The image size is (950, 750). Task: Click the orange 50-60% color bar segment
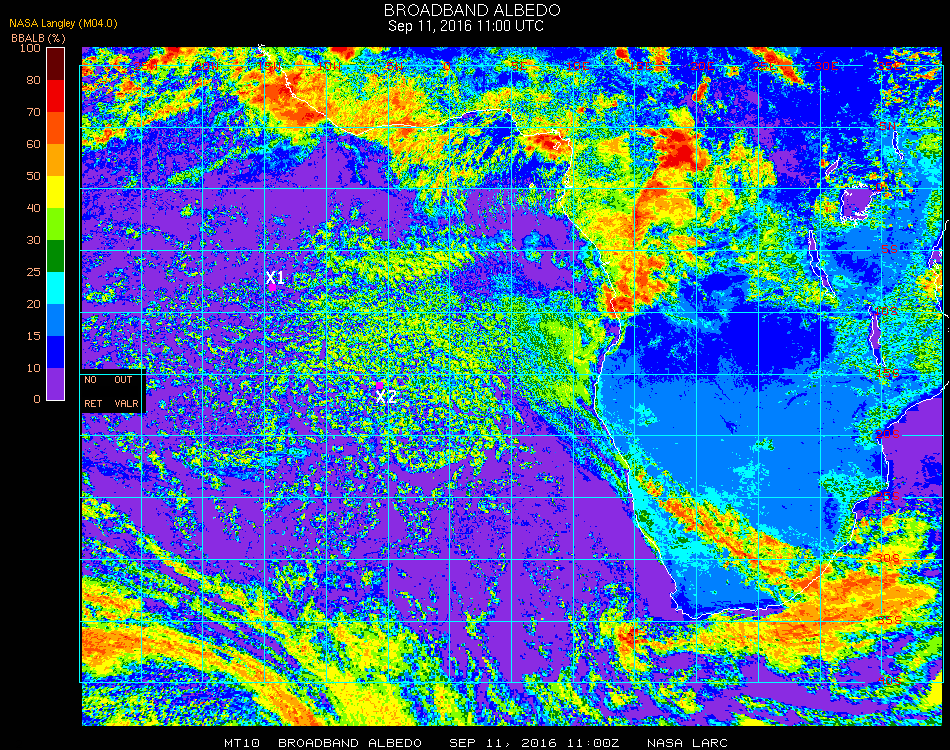(x=55, y=160)
